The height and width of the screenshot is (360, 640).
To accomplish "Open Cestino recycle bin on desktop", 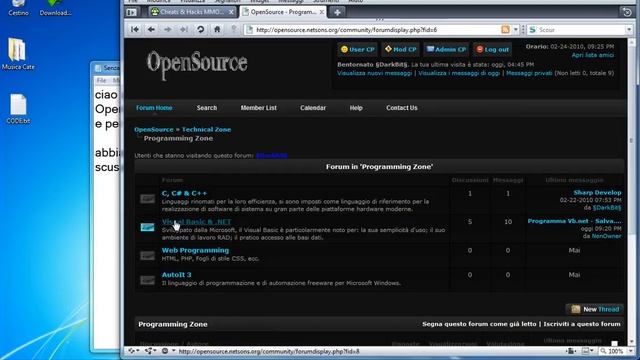I will (x=18, y=8).
